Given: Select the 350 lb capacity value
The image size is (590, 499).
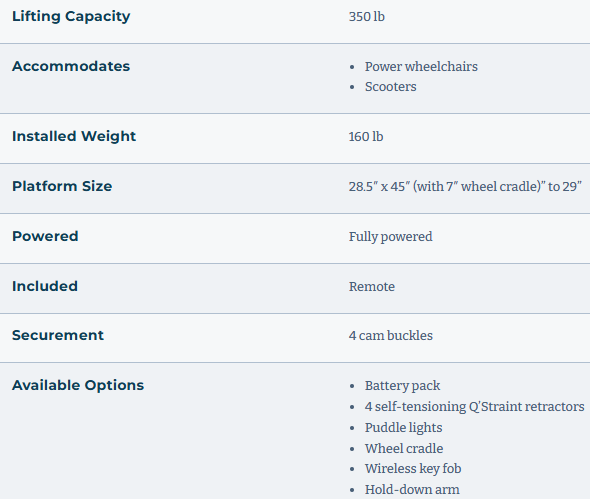Looking at the screenshot, I should (366, 17).
